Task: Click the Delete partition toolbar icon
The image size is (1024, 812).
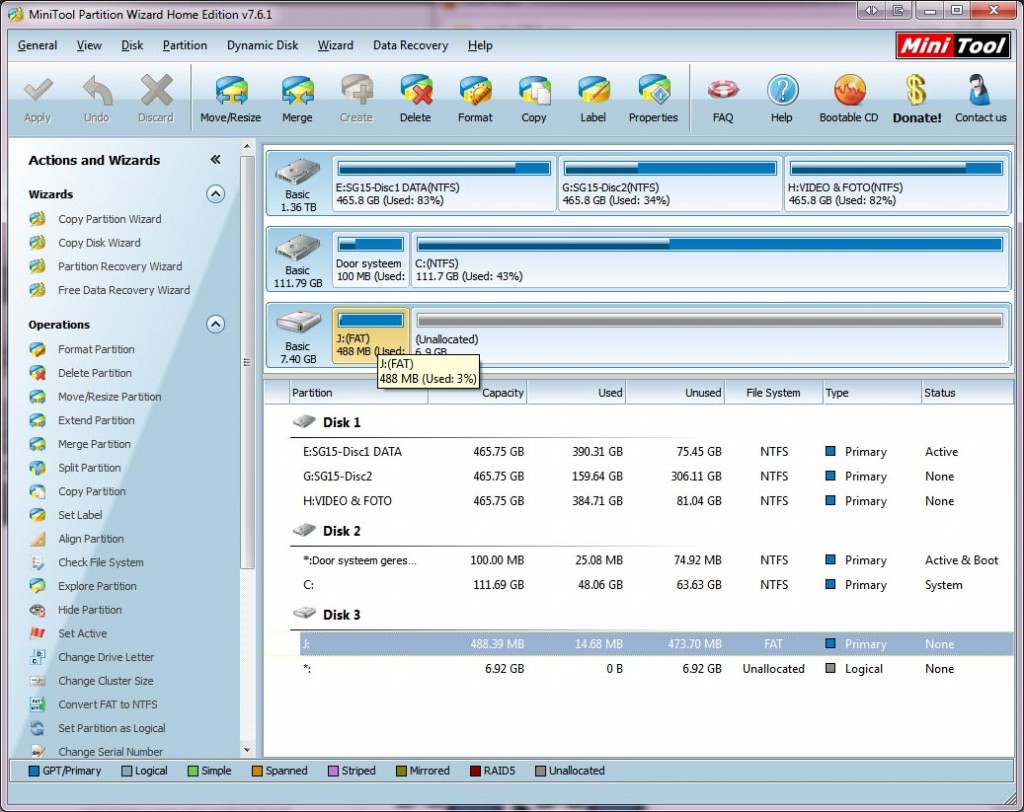Action: point(416,90)
